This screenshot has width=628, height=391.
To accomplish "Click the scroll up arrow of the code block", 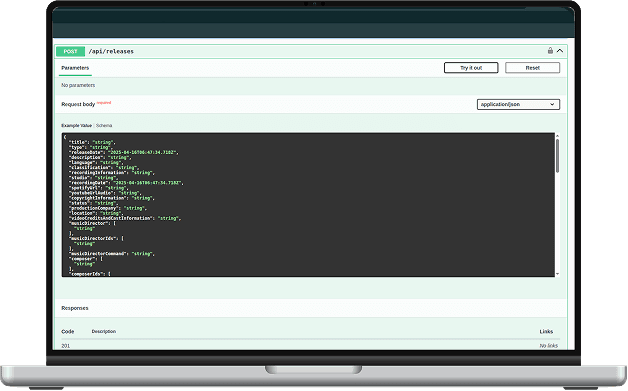I will coord(557,136).
